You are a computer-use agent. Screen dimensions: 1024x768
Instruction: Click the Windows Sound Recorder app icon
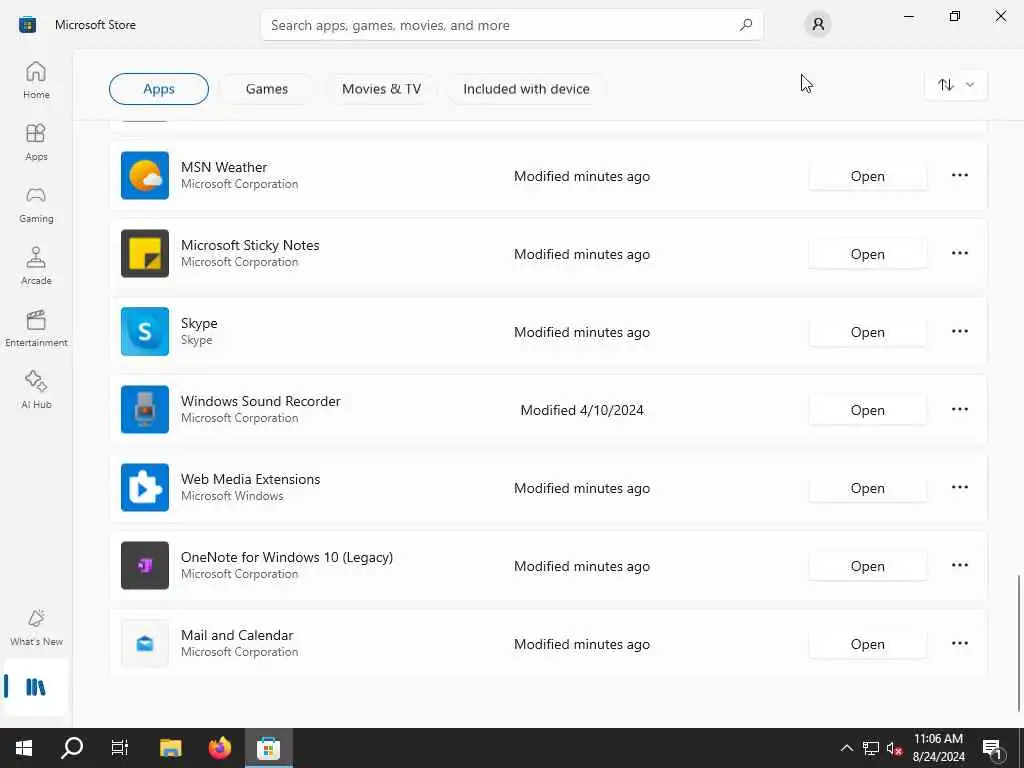coord(145,409)
